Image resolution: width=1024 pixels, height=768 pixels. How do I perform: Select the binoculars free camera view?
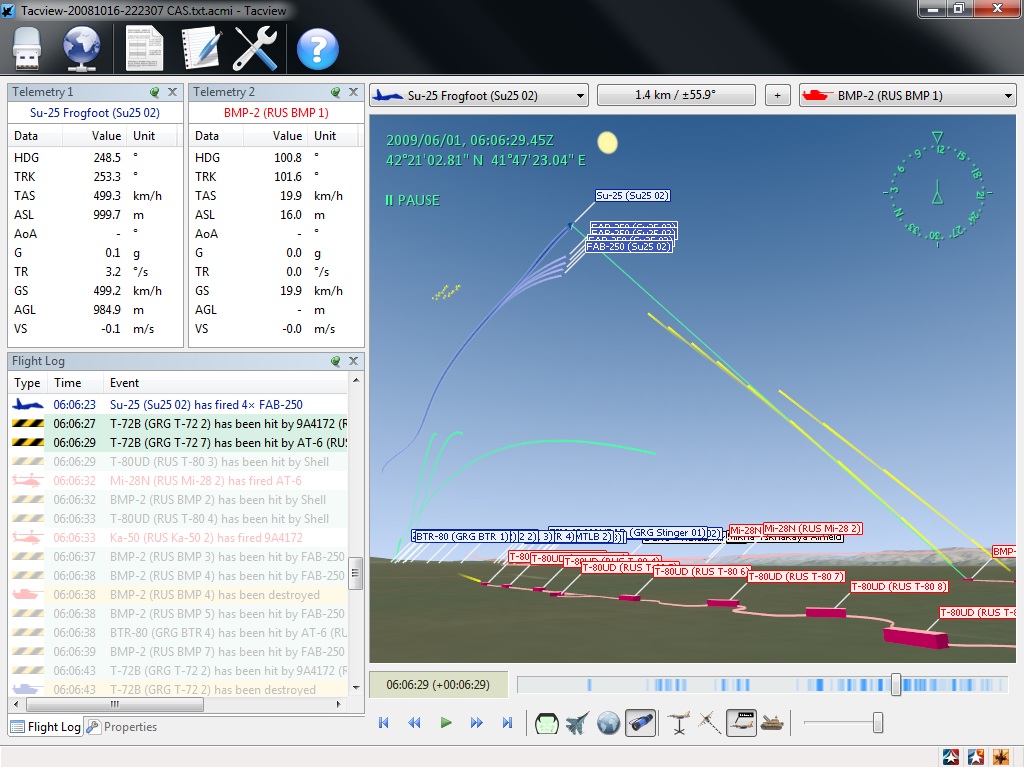tap(640, 723)
